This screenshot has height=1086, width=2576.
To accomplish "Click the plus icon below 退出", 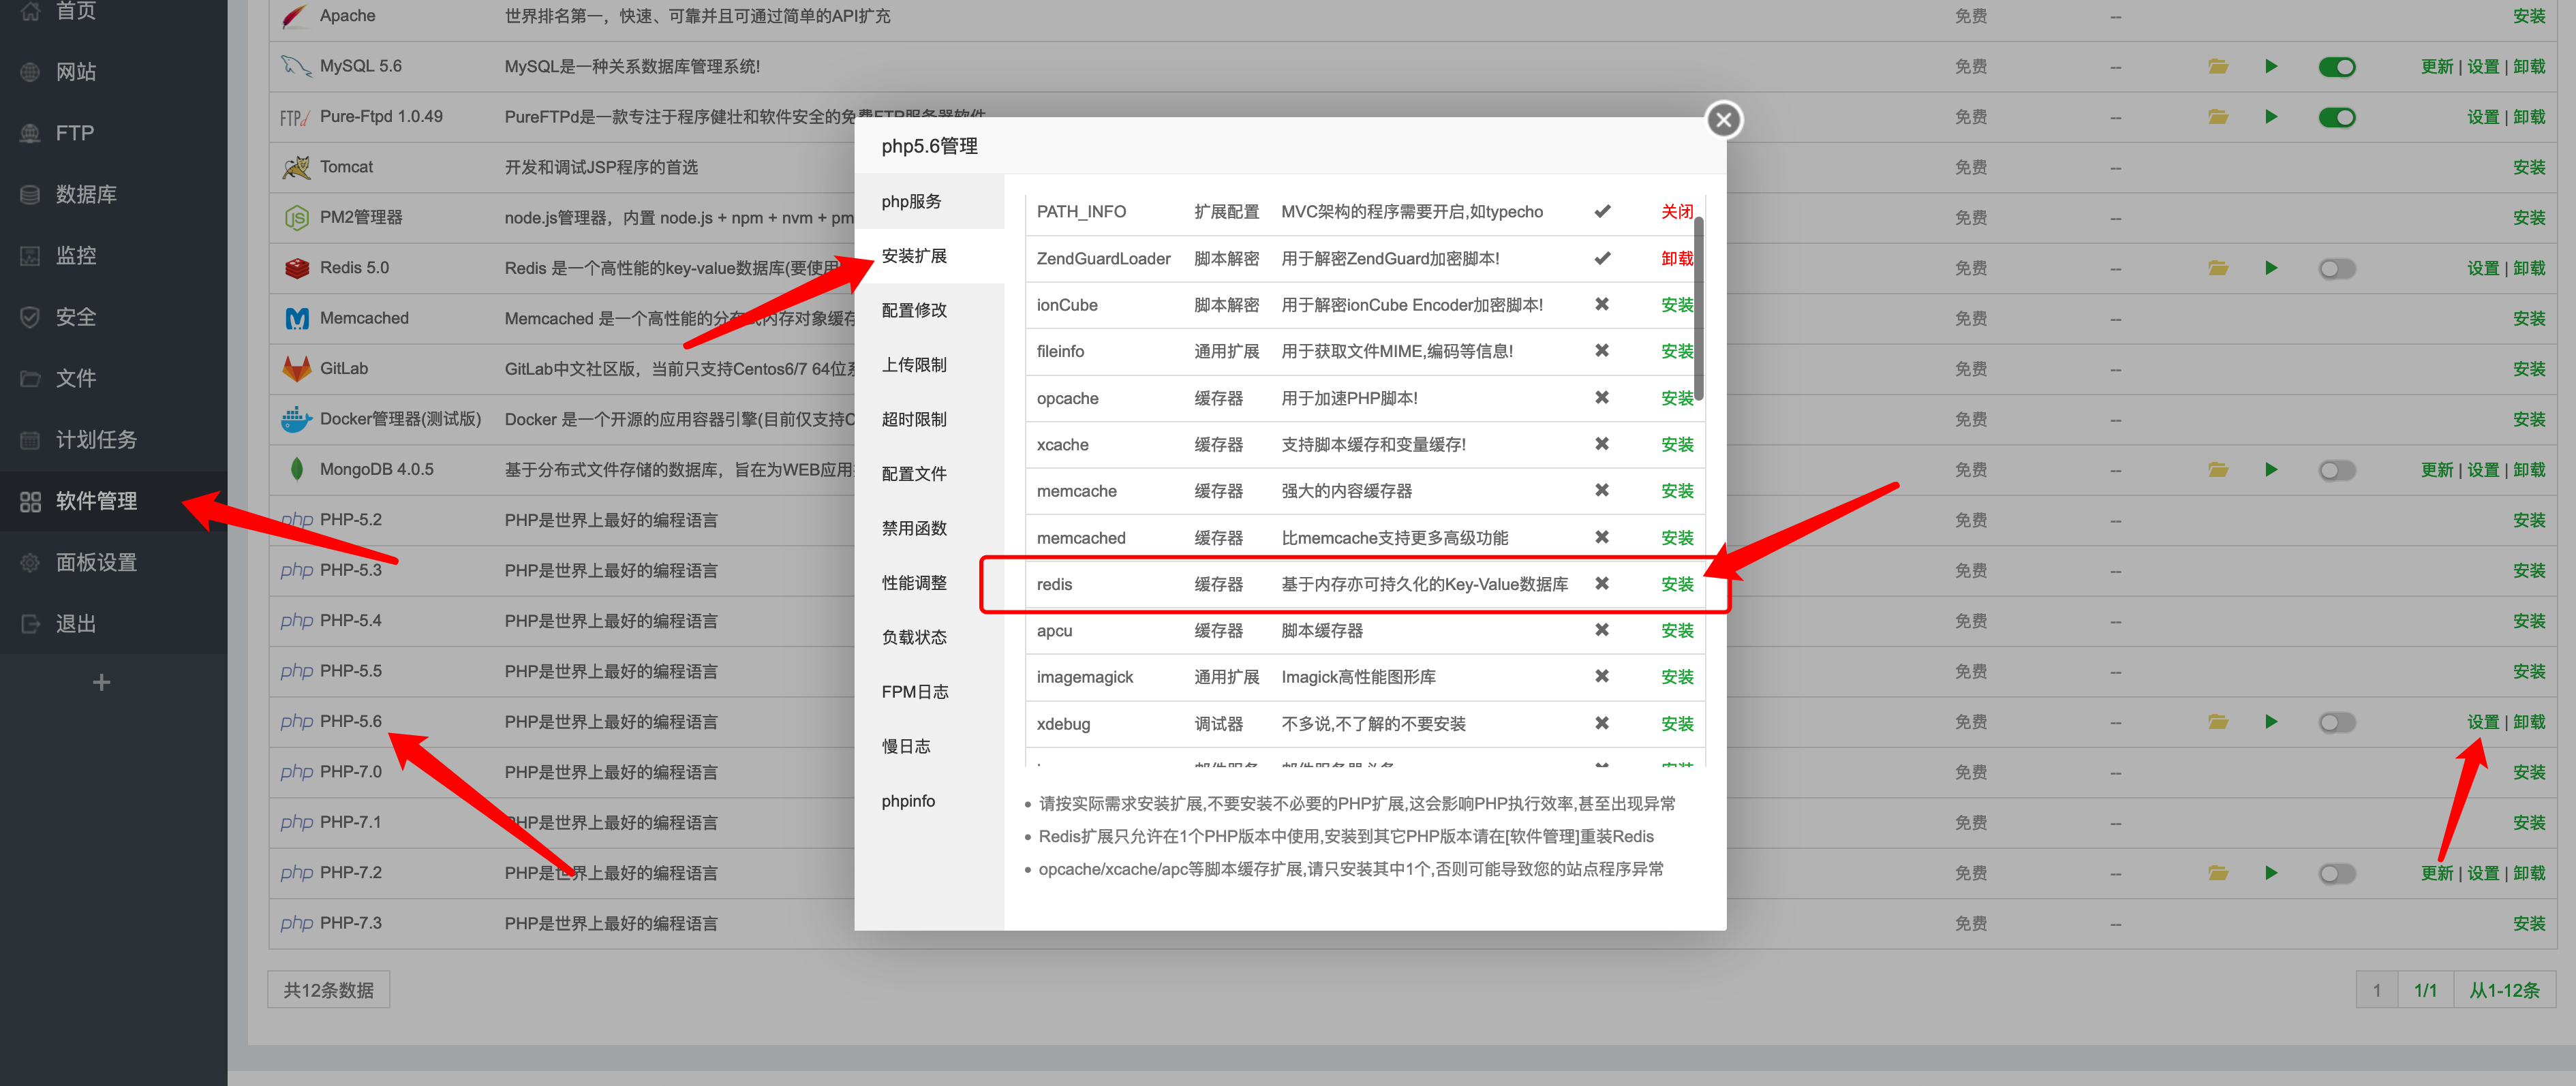I will [101, 682].
